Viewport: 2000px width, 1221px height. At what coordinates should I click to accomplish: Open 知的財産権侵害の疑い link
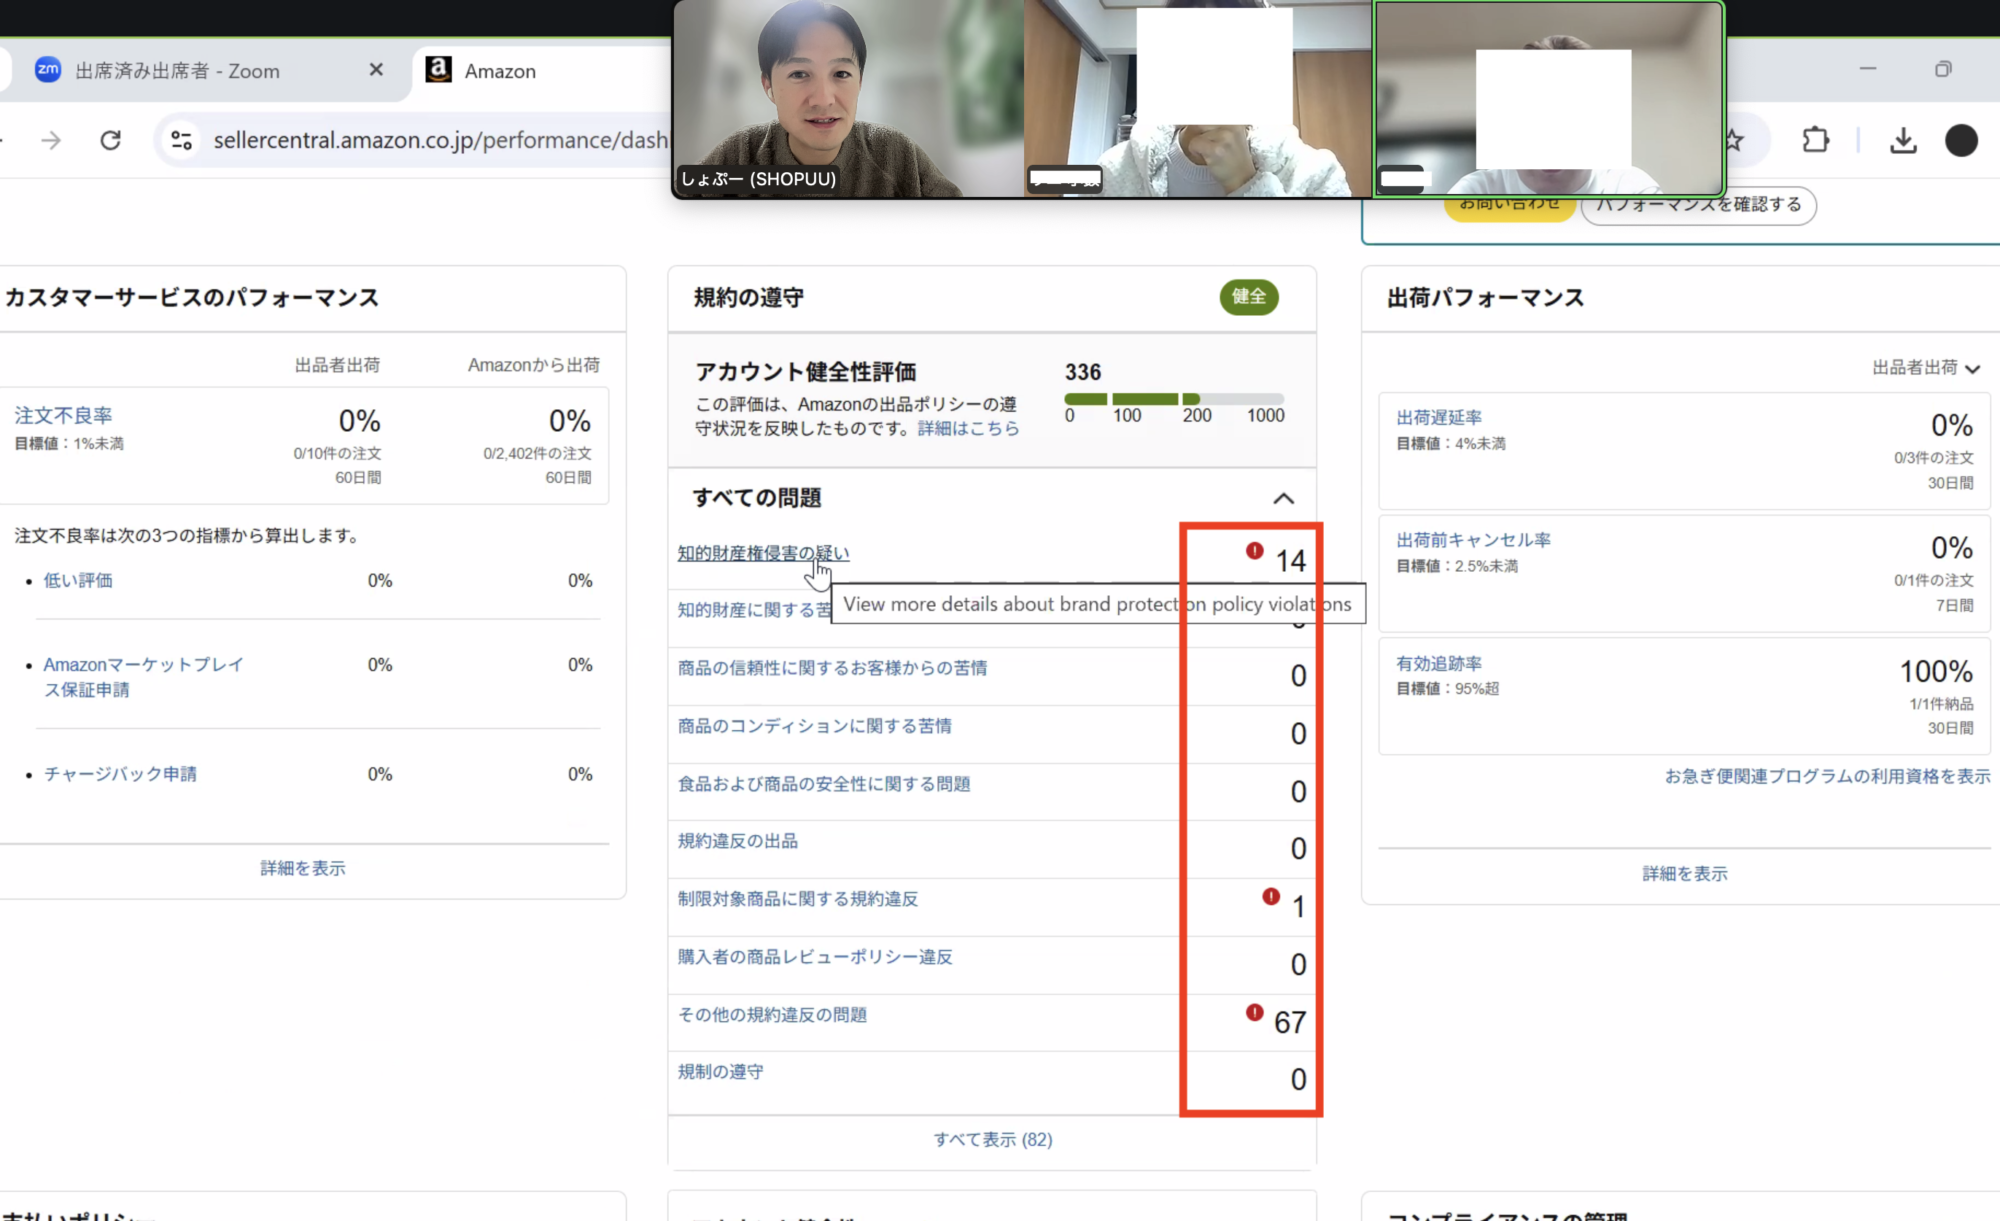(762, 553)
